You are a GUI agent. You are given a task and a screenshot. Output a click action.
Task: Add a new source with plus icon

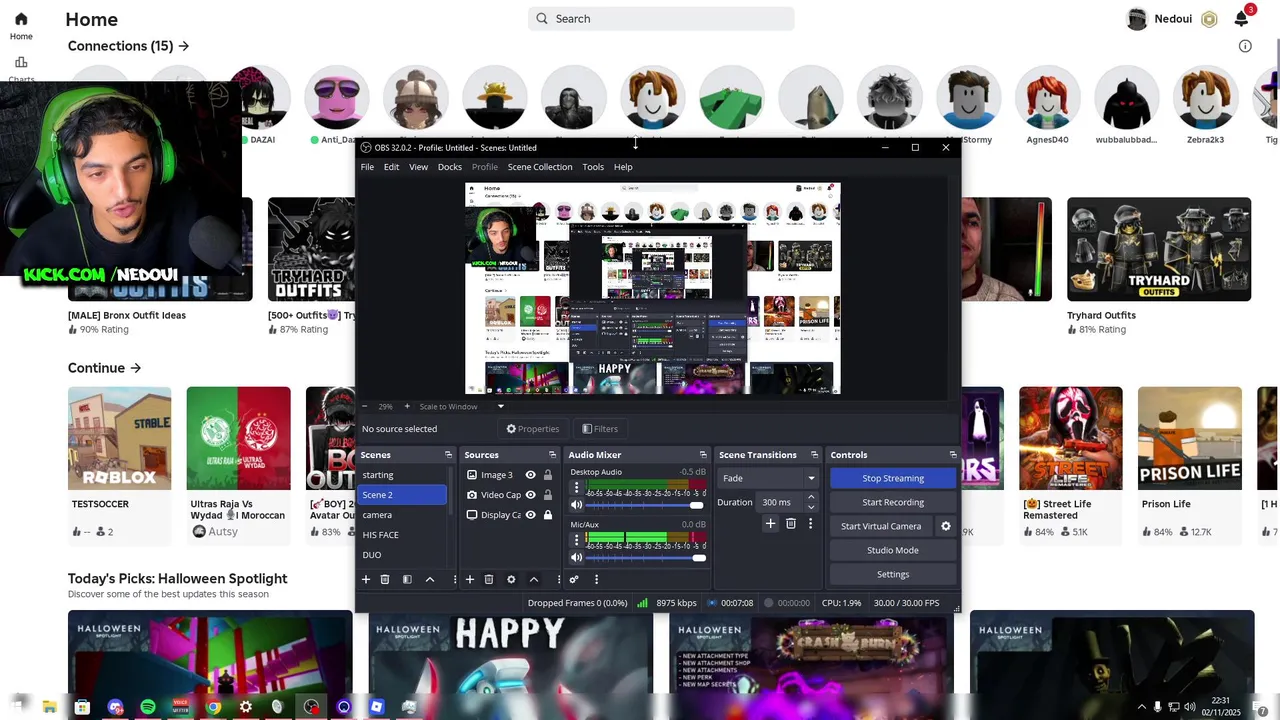point(470,579)
